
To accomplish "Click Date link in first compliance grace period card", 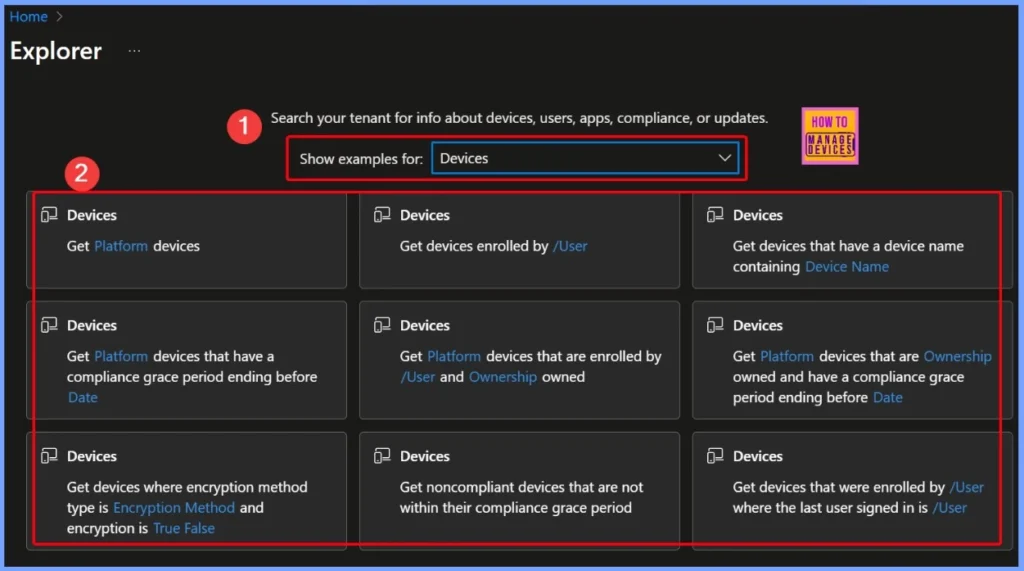I will point(82,397).
